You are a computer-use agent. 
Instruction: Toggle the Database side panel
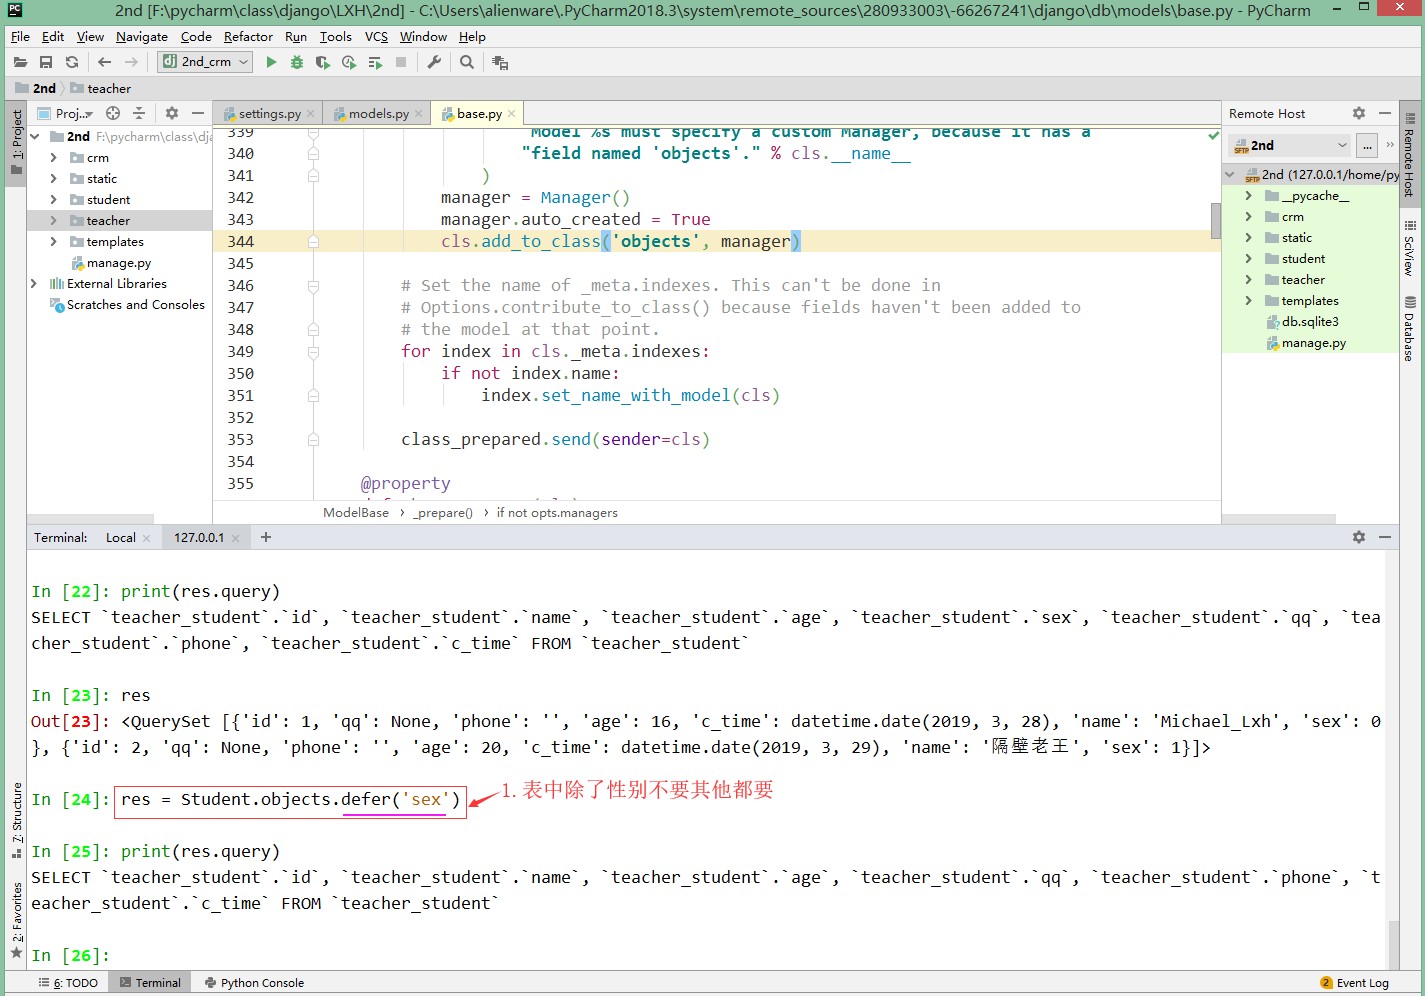click(1410, 330)
